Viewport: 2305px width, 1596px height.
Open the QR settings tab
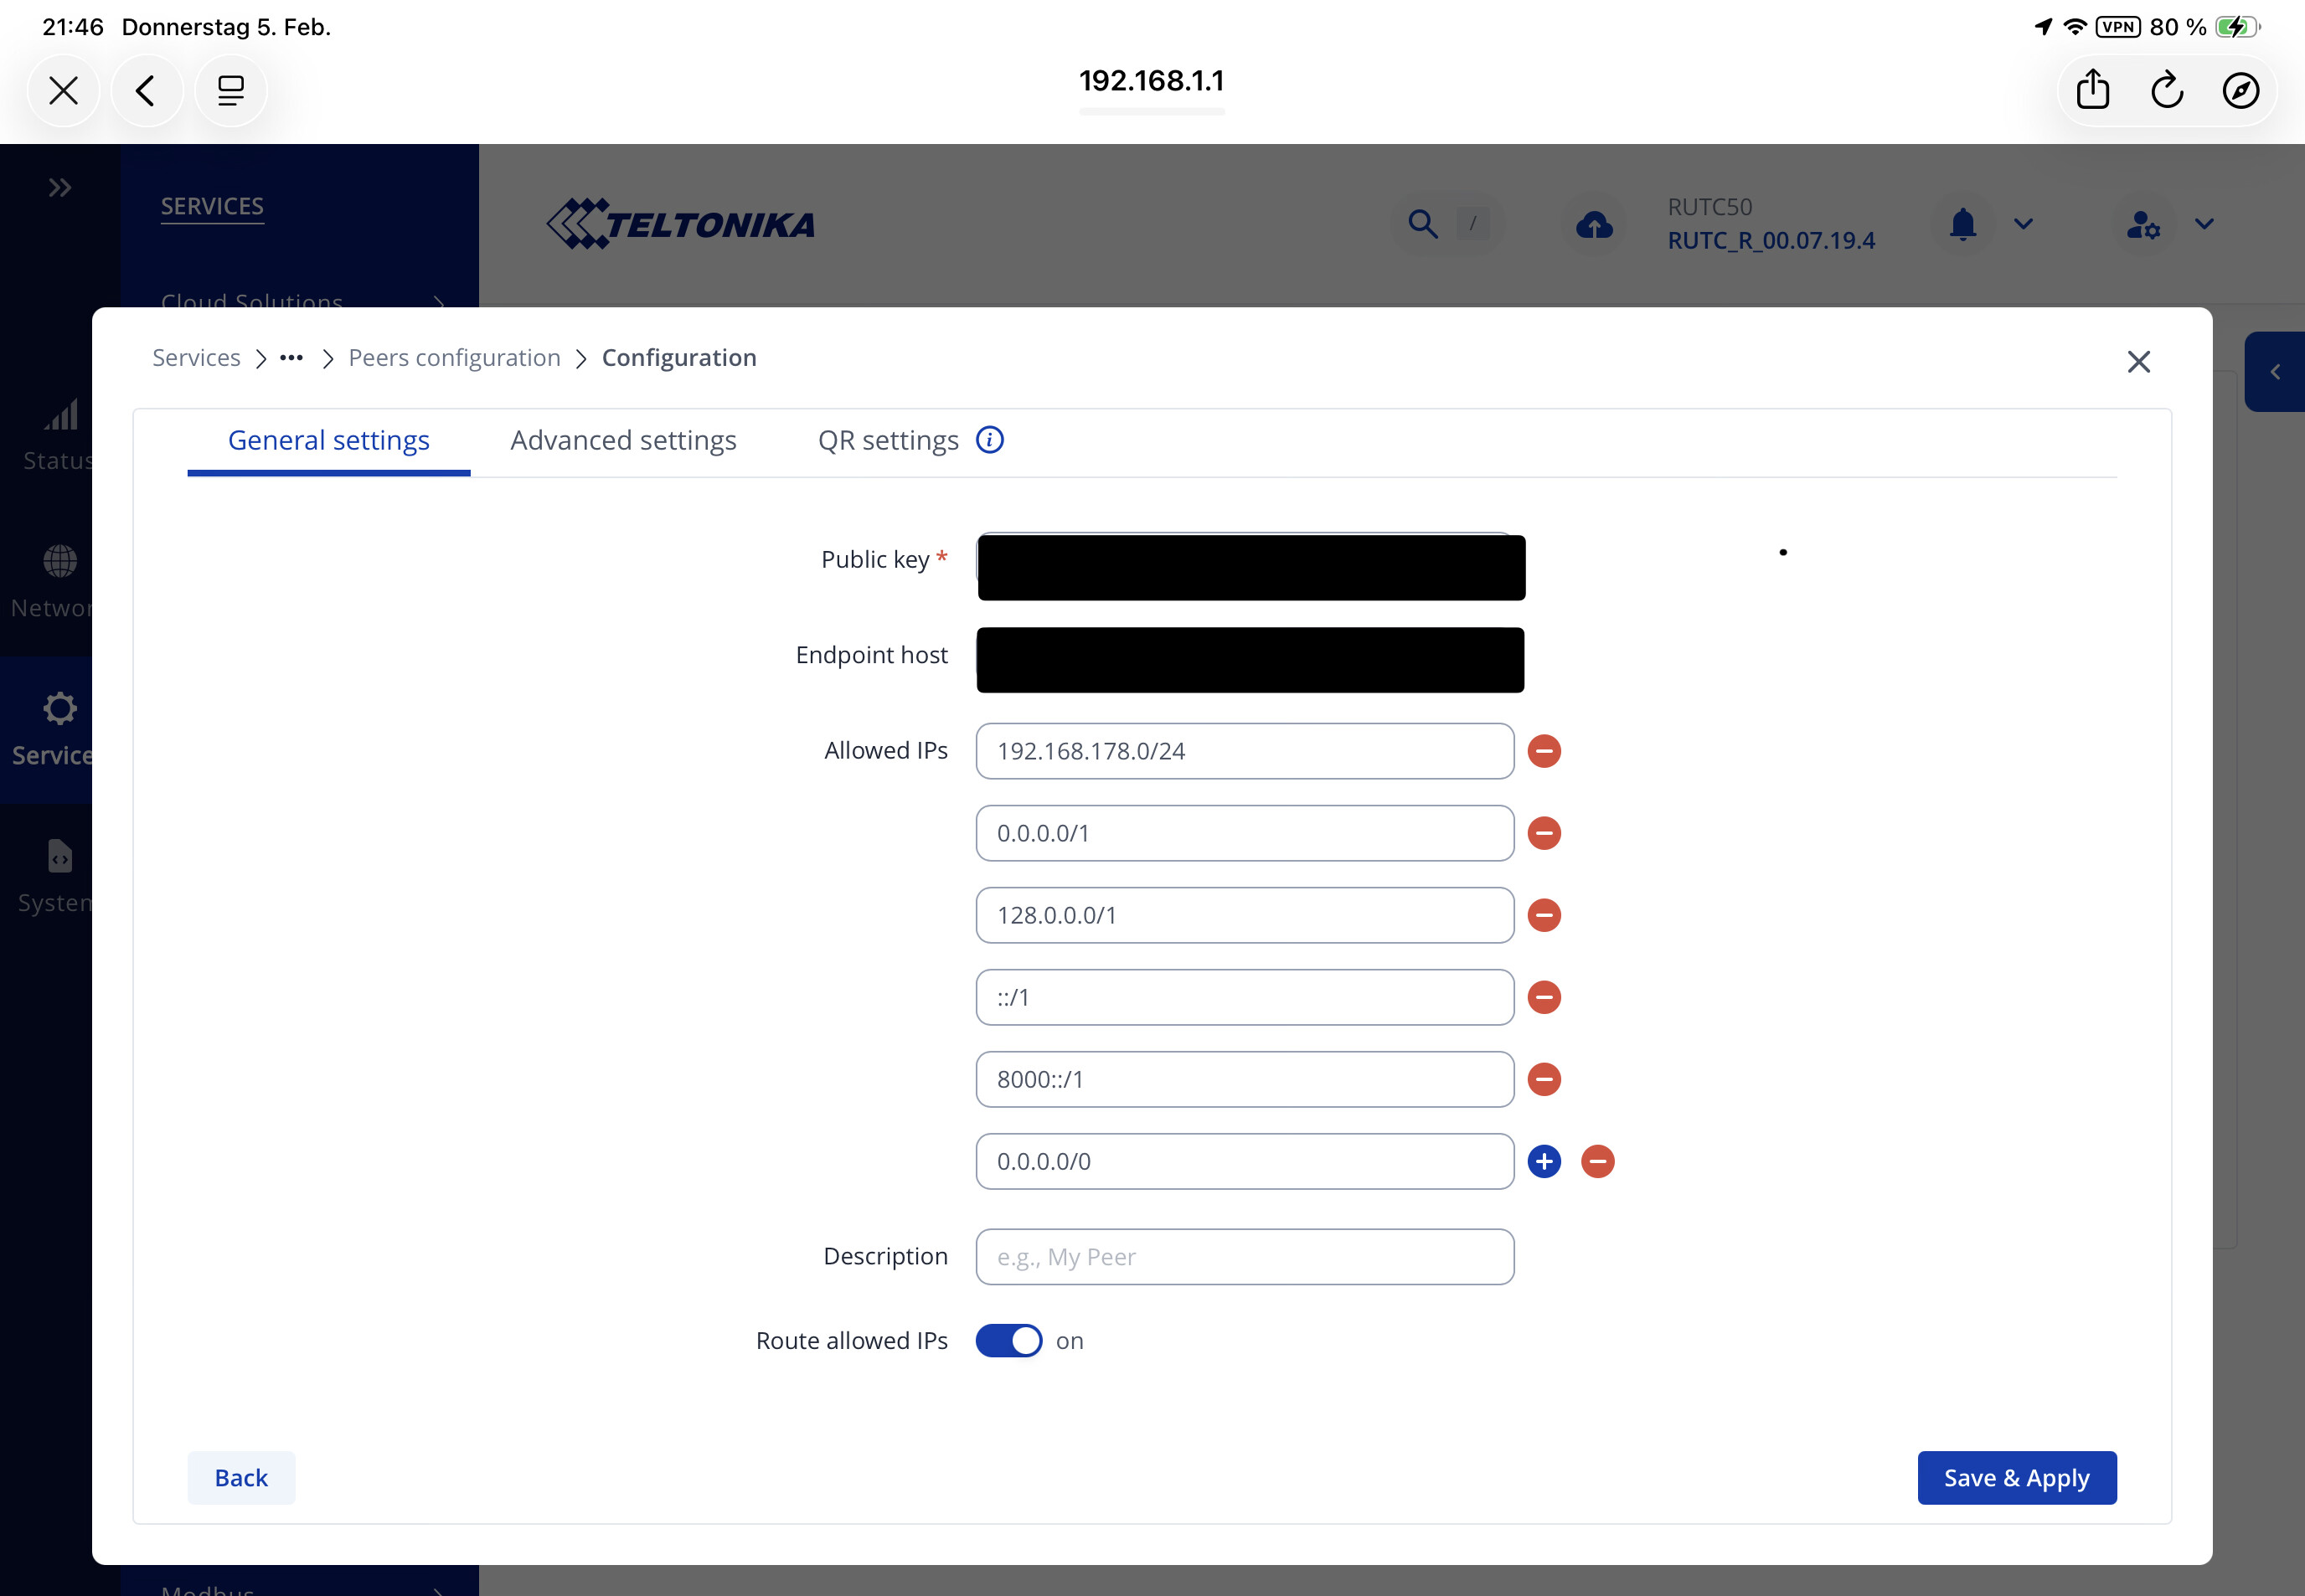point(887,441)
